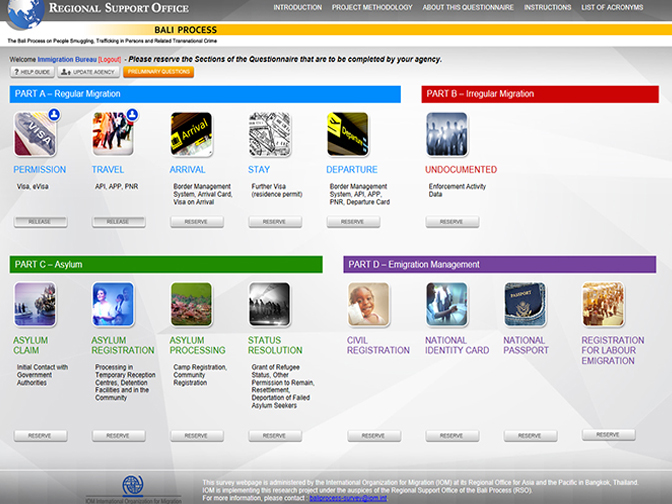Release the Travel section
The width and height of the screenshot is (672, 504).
click(119, 222)
